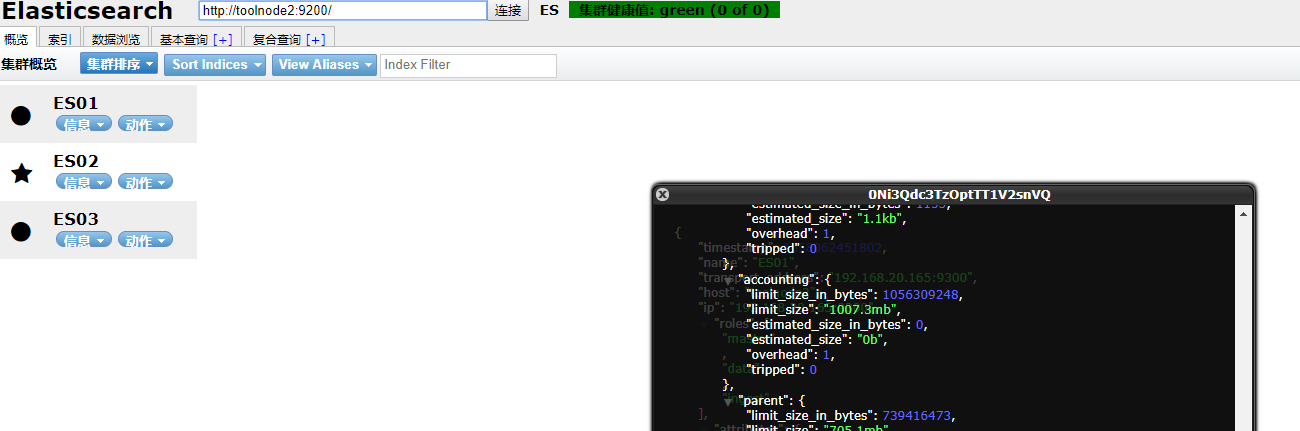Viewport: 1300px width, 431px height.
Task: Focus the Index Filter input field
Action: coord(468,64)
